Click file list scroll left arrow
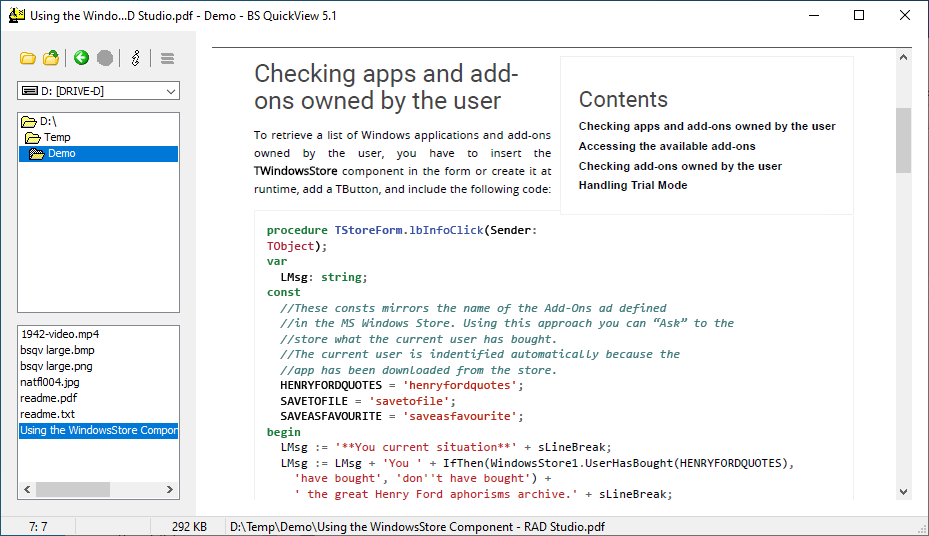Screen dimensions: 929x536 [27, 490]
